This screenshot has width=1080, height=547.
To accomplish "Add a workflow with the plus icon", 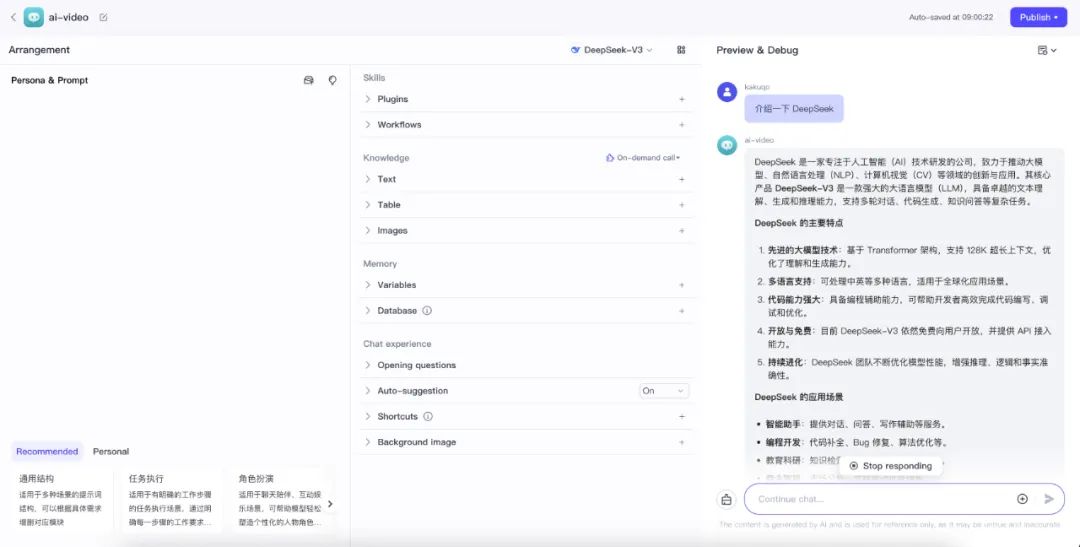I will coord(682,125).
